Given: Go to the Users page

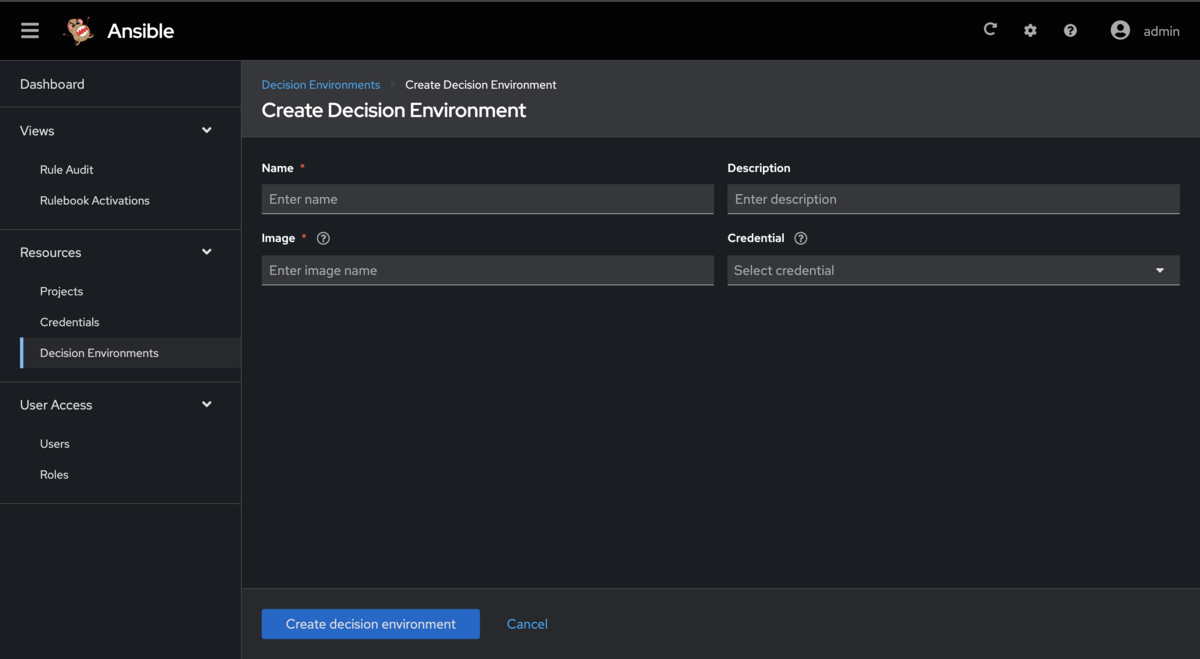Looking at the screenshot, I should click(x=54, y=443).
